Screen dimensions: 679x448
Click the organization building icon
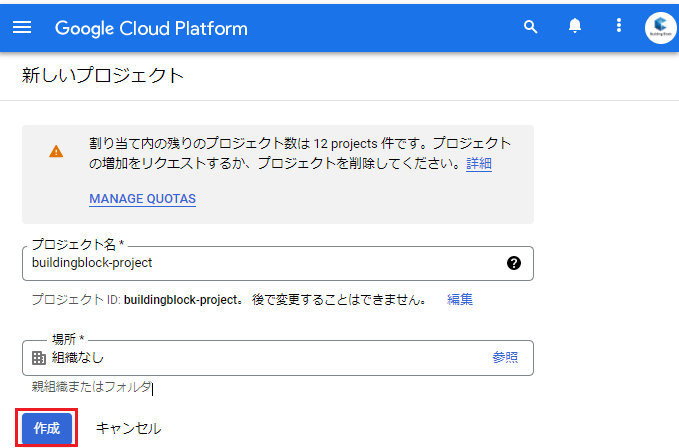click(x=39, y=358)
